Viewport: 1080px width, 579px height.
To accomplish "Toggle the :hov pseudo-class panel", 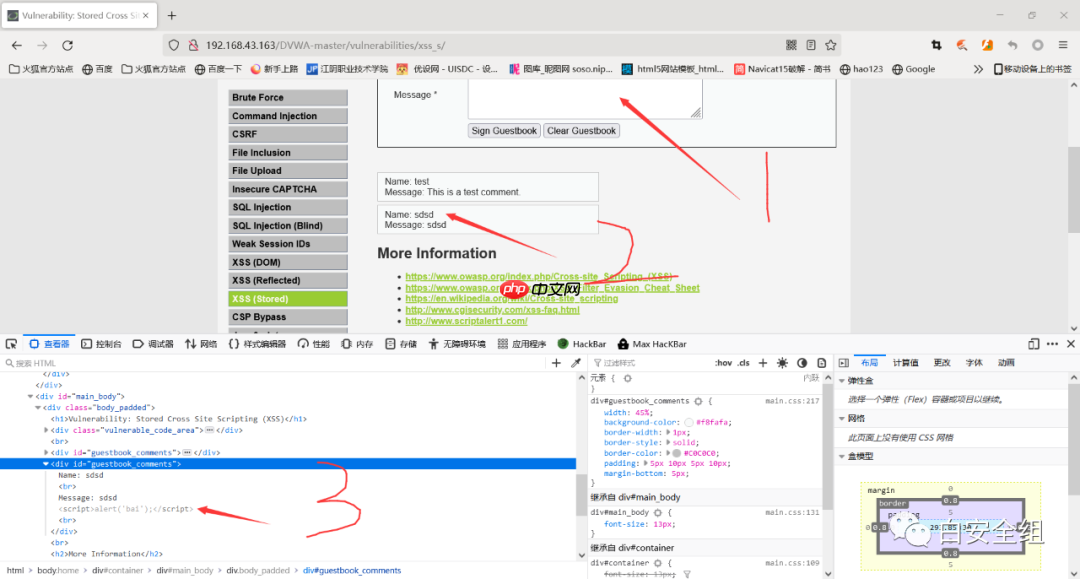I will (723, 363).
